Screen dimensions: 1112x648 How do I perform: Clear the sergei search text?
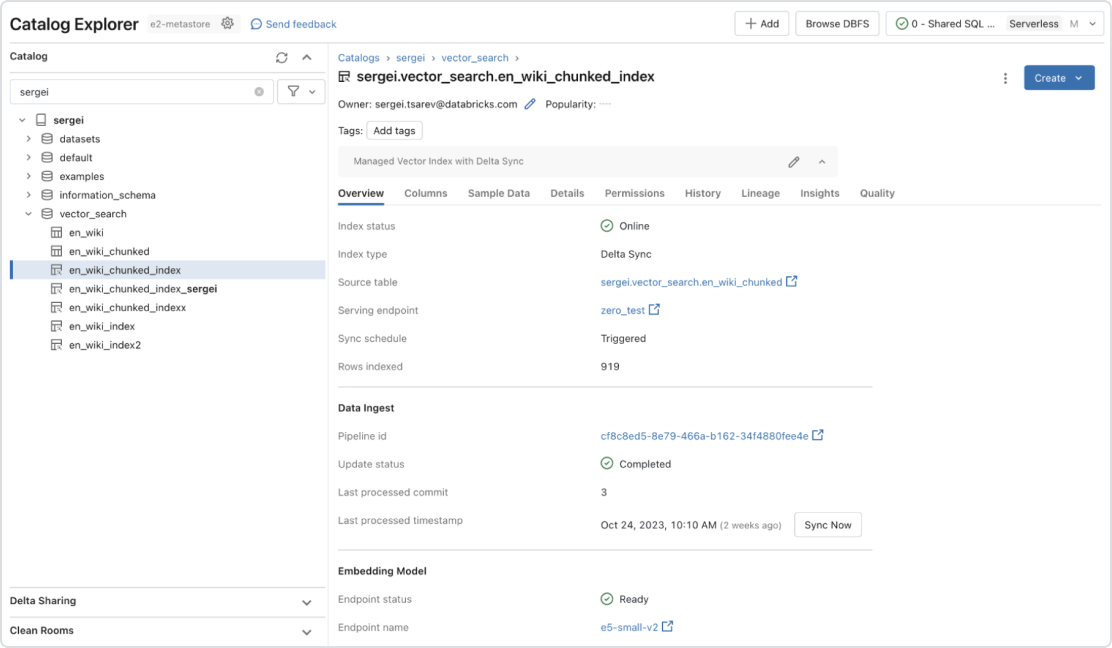click(259, 91)
